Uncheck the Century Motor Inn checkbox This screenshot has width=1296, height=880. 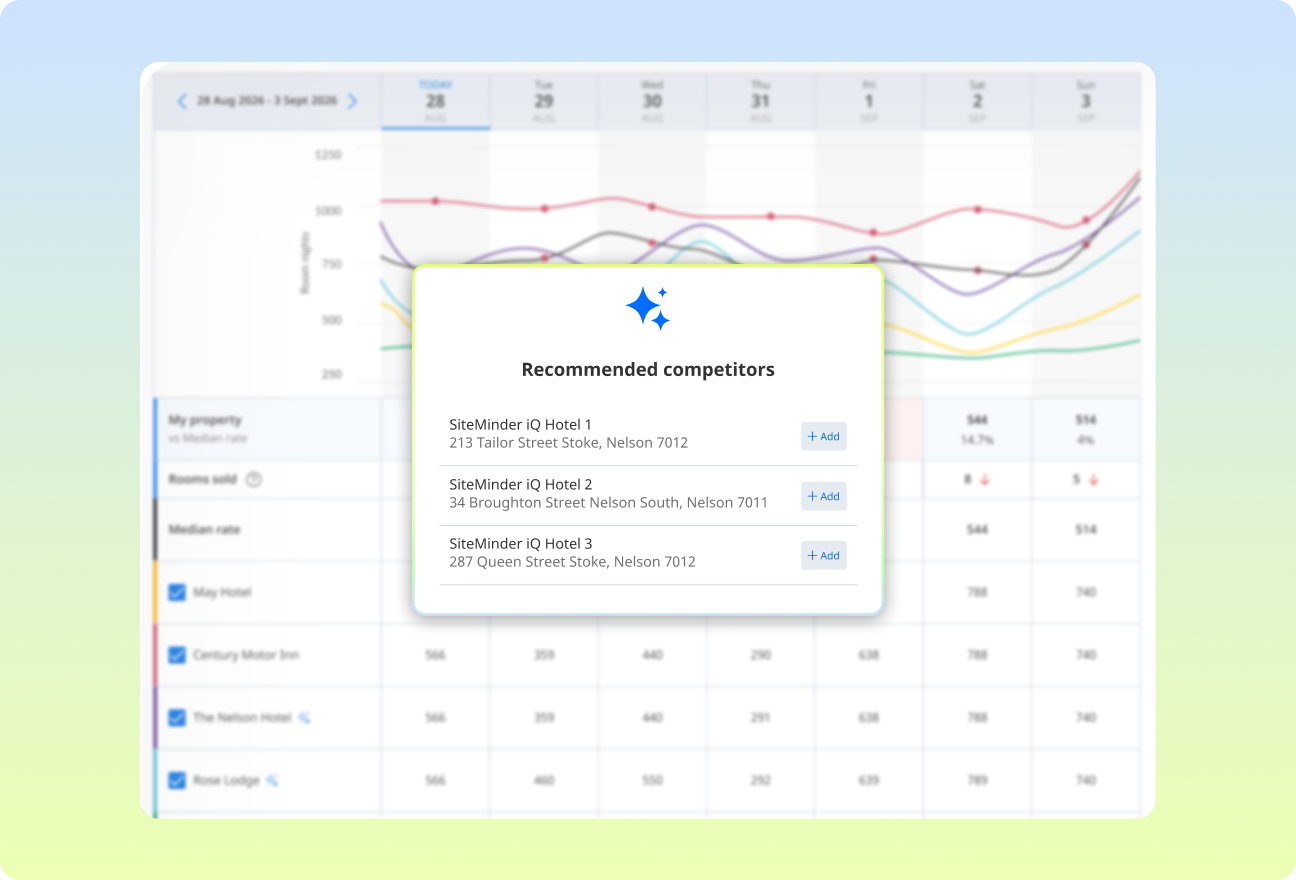(x=177, y=655)
